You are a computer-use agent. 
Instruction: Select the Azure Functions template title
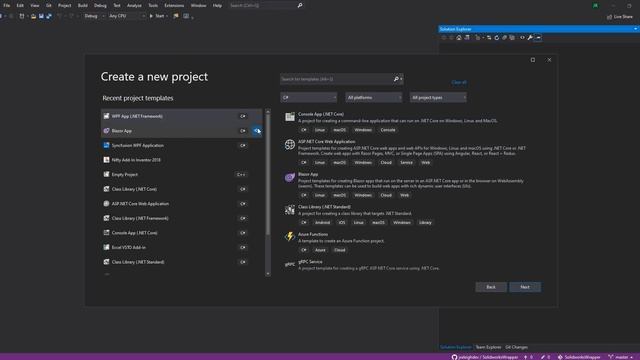coord(313,234)
